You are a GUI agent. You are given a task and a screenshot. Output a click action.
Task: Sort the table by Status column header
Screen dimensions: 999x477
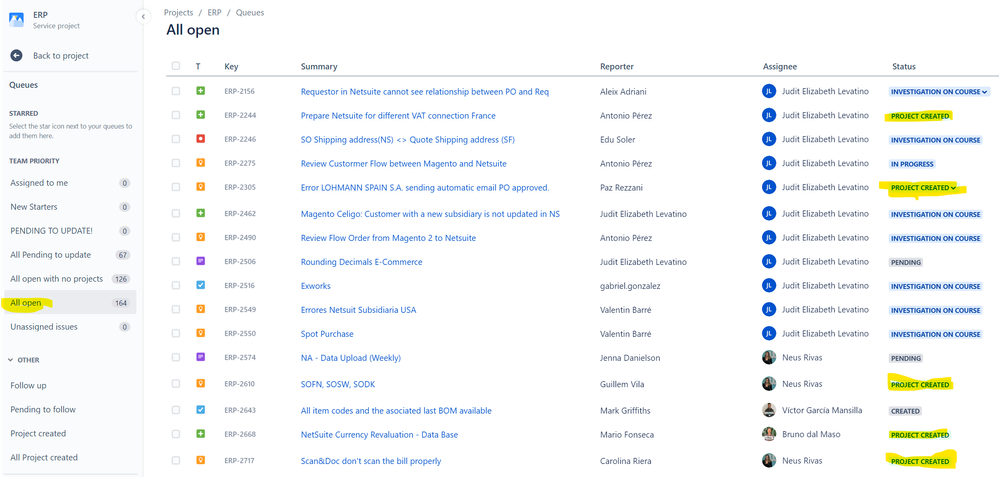click(x=903, y=66)
